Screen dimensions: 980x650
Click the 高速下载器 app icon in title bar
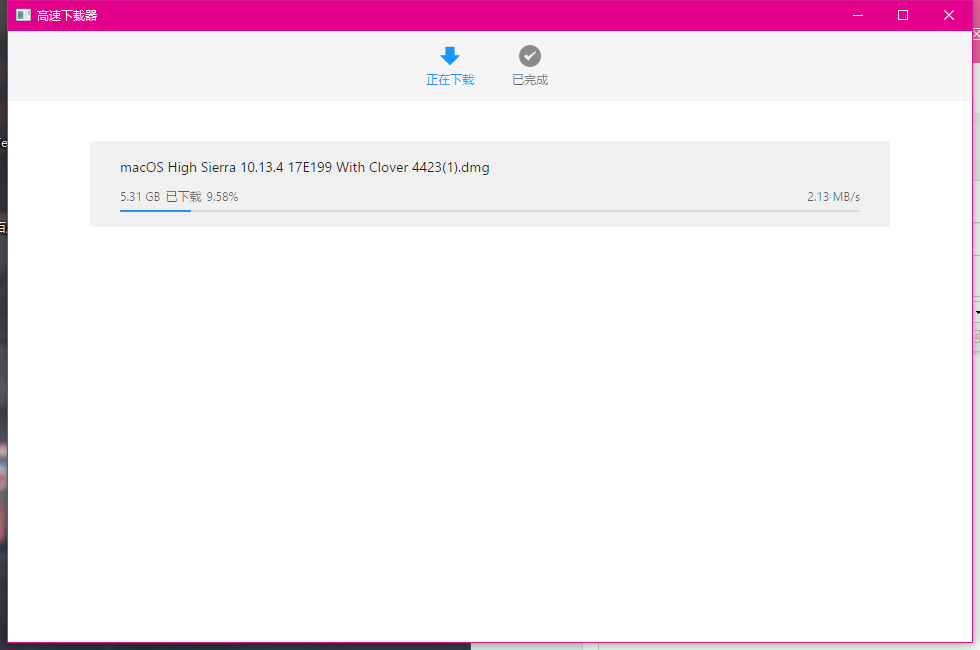click(x=24, y=15)
